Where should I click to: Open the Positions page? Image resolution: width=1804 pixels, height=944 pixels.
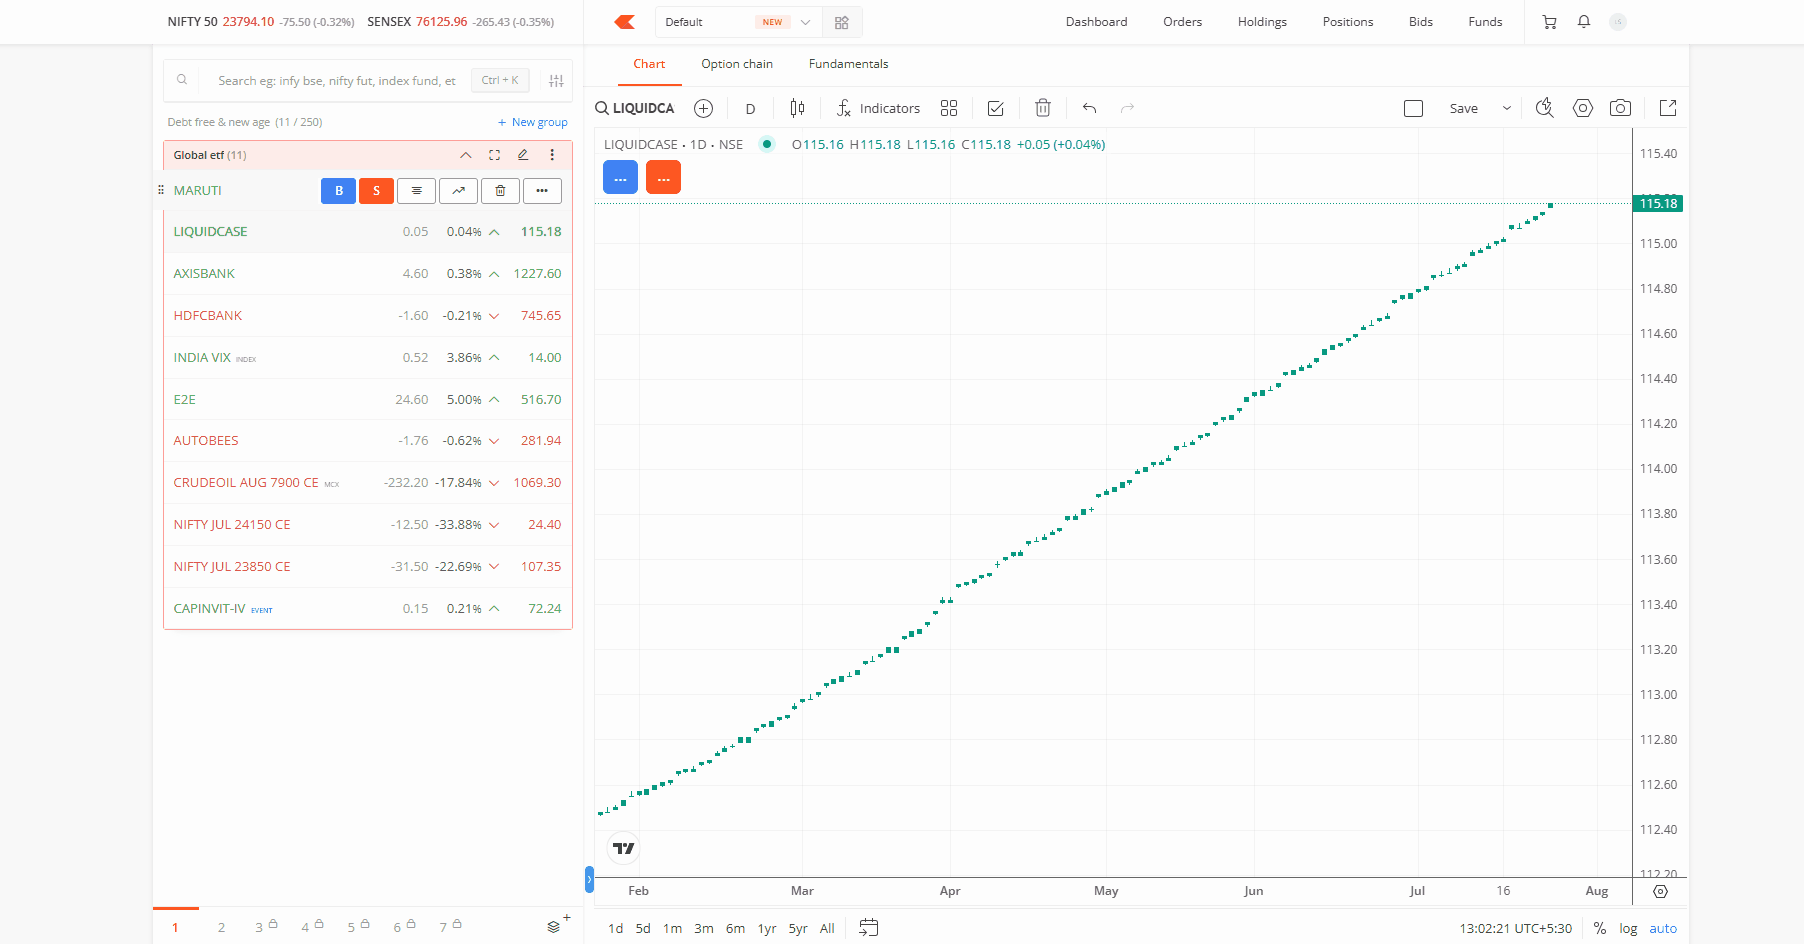[x=1348, y=22]
